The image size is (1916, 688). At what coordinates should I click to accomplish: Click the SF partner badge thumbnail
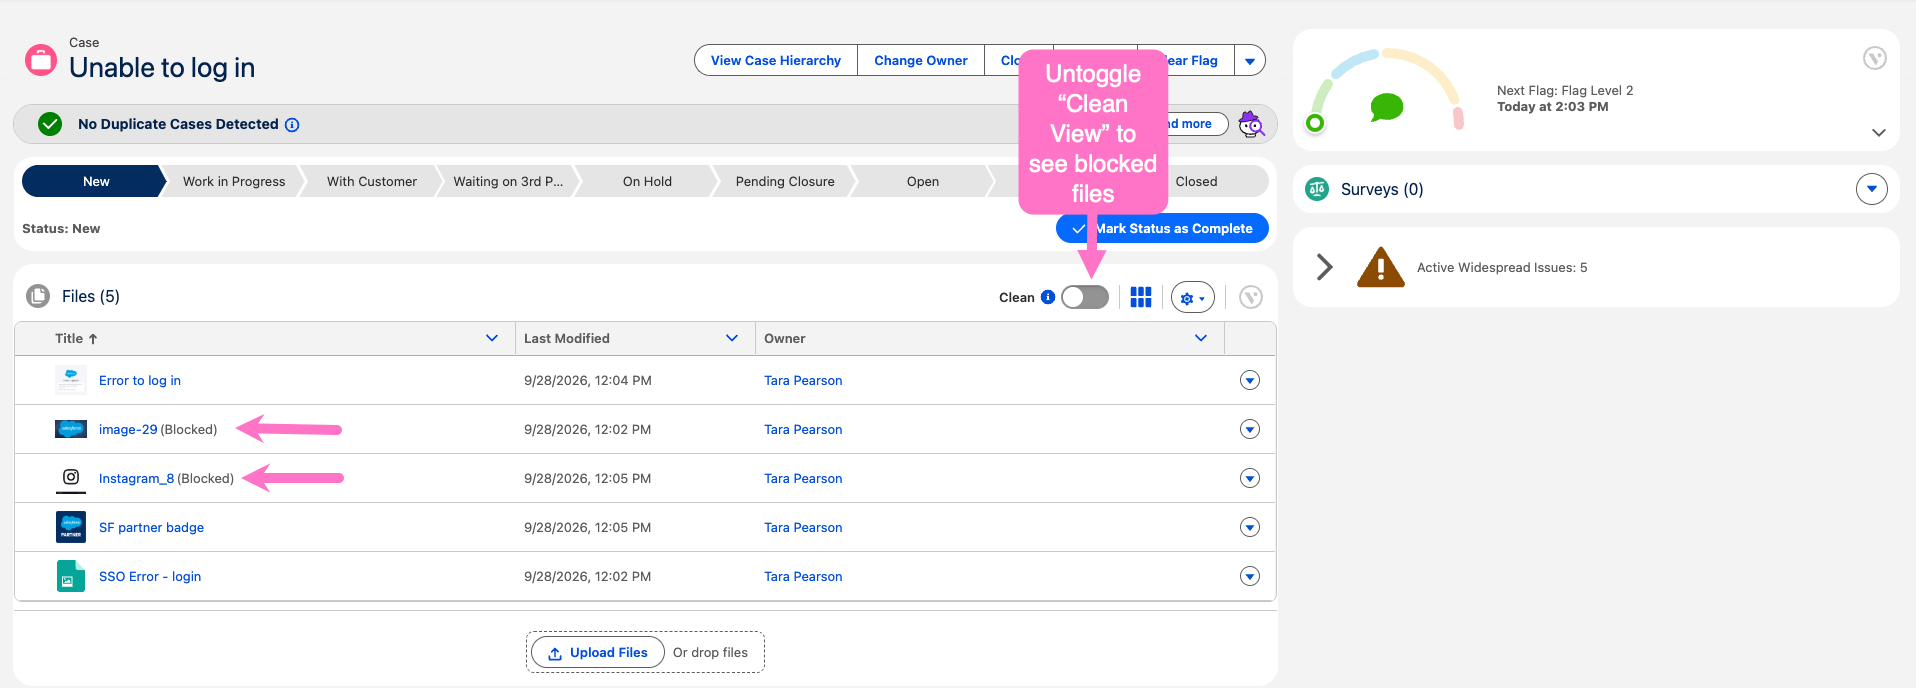pos(71,527)
